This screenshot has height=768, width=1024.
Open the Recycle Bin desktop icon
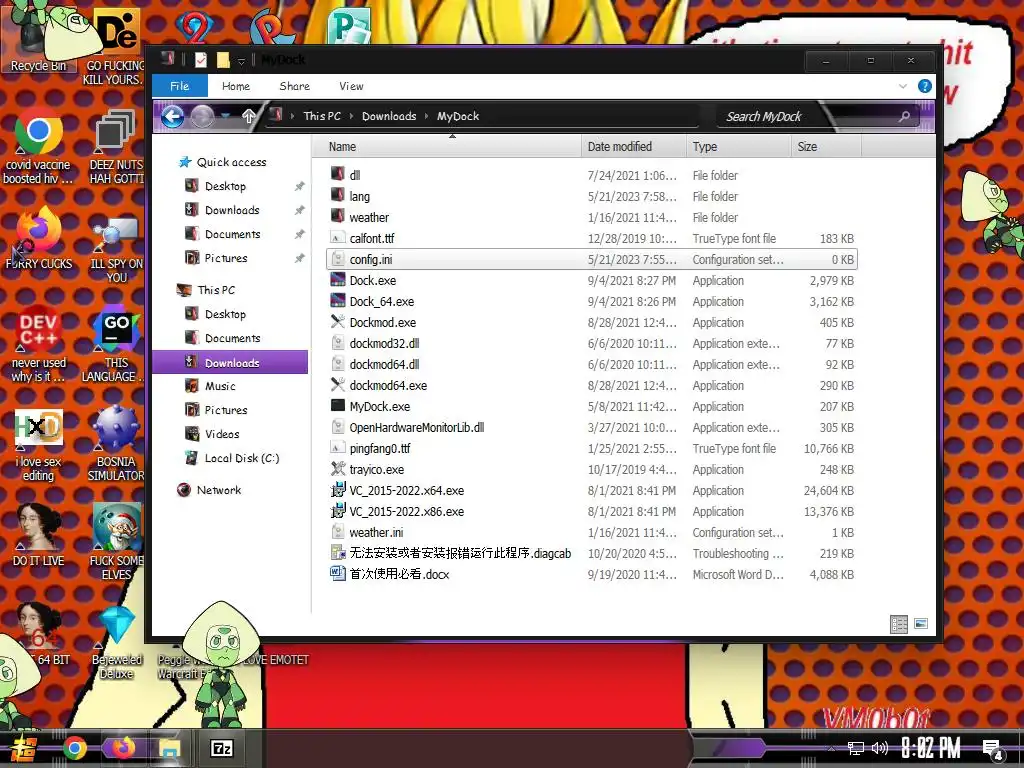pyautogui.click(x=38, y=39)
